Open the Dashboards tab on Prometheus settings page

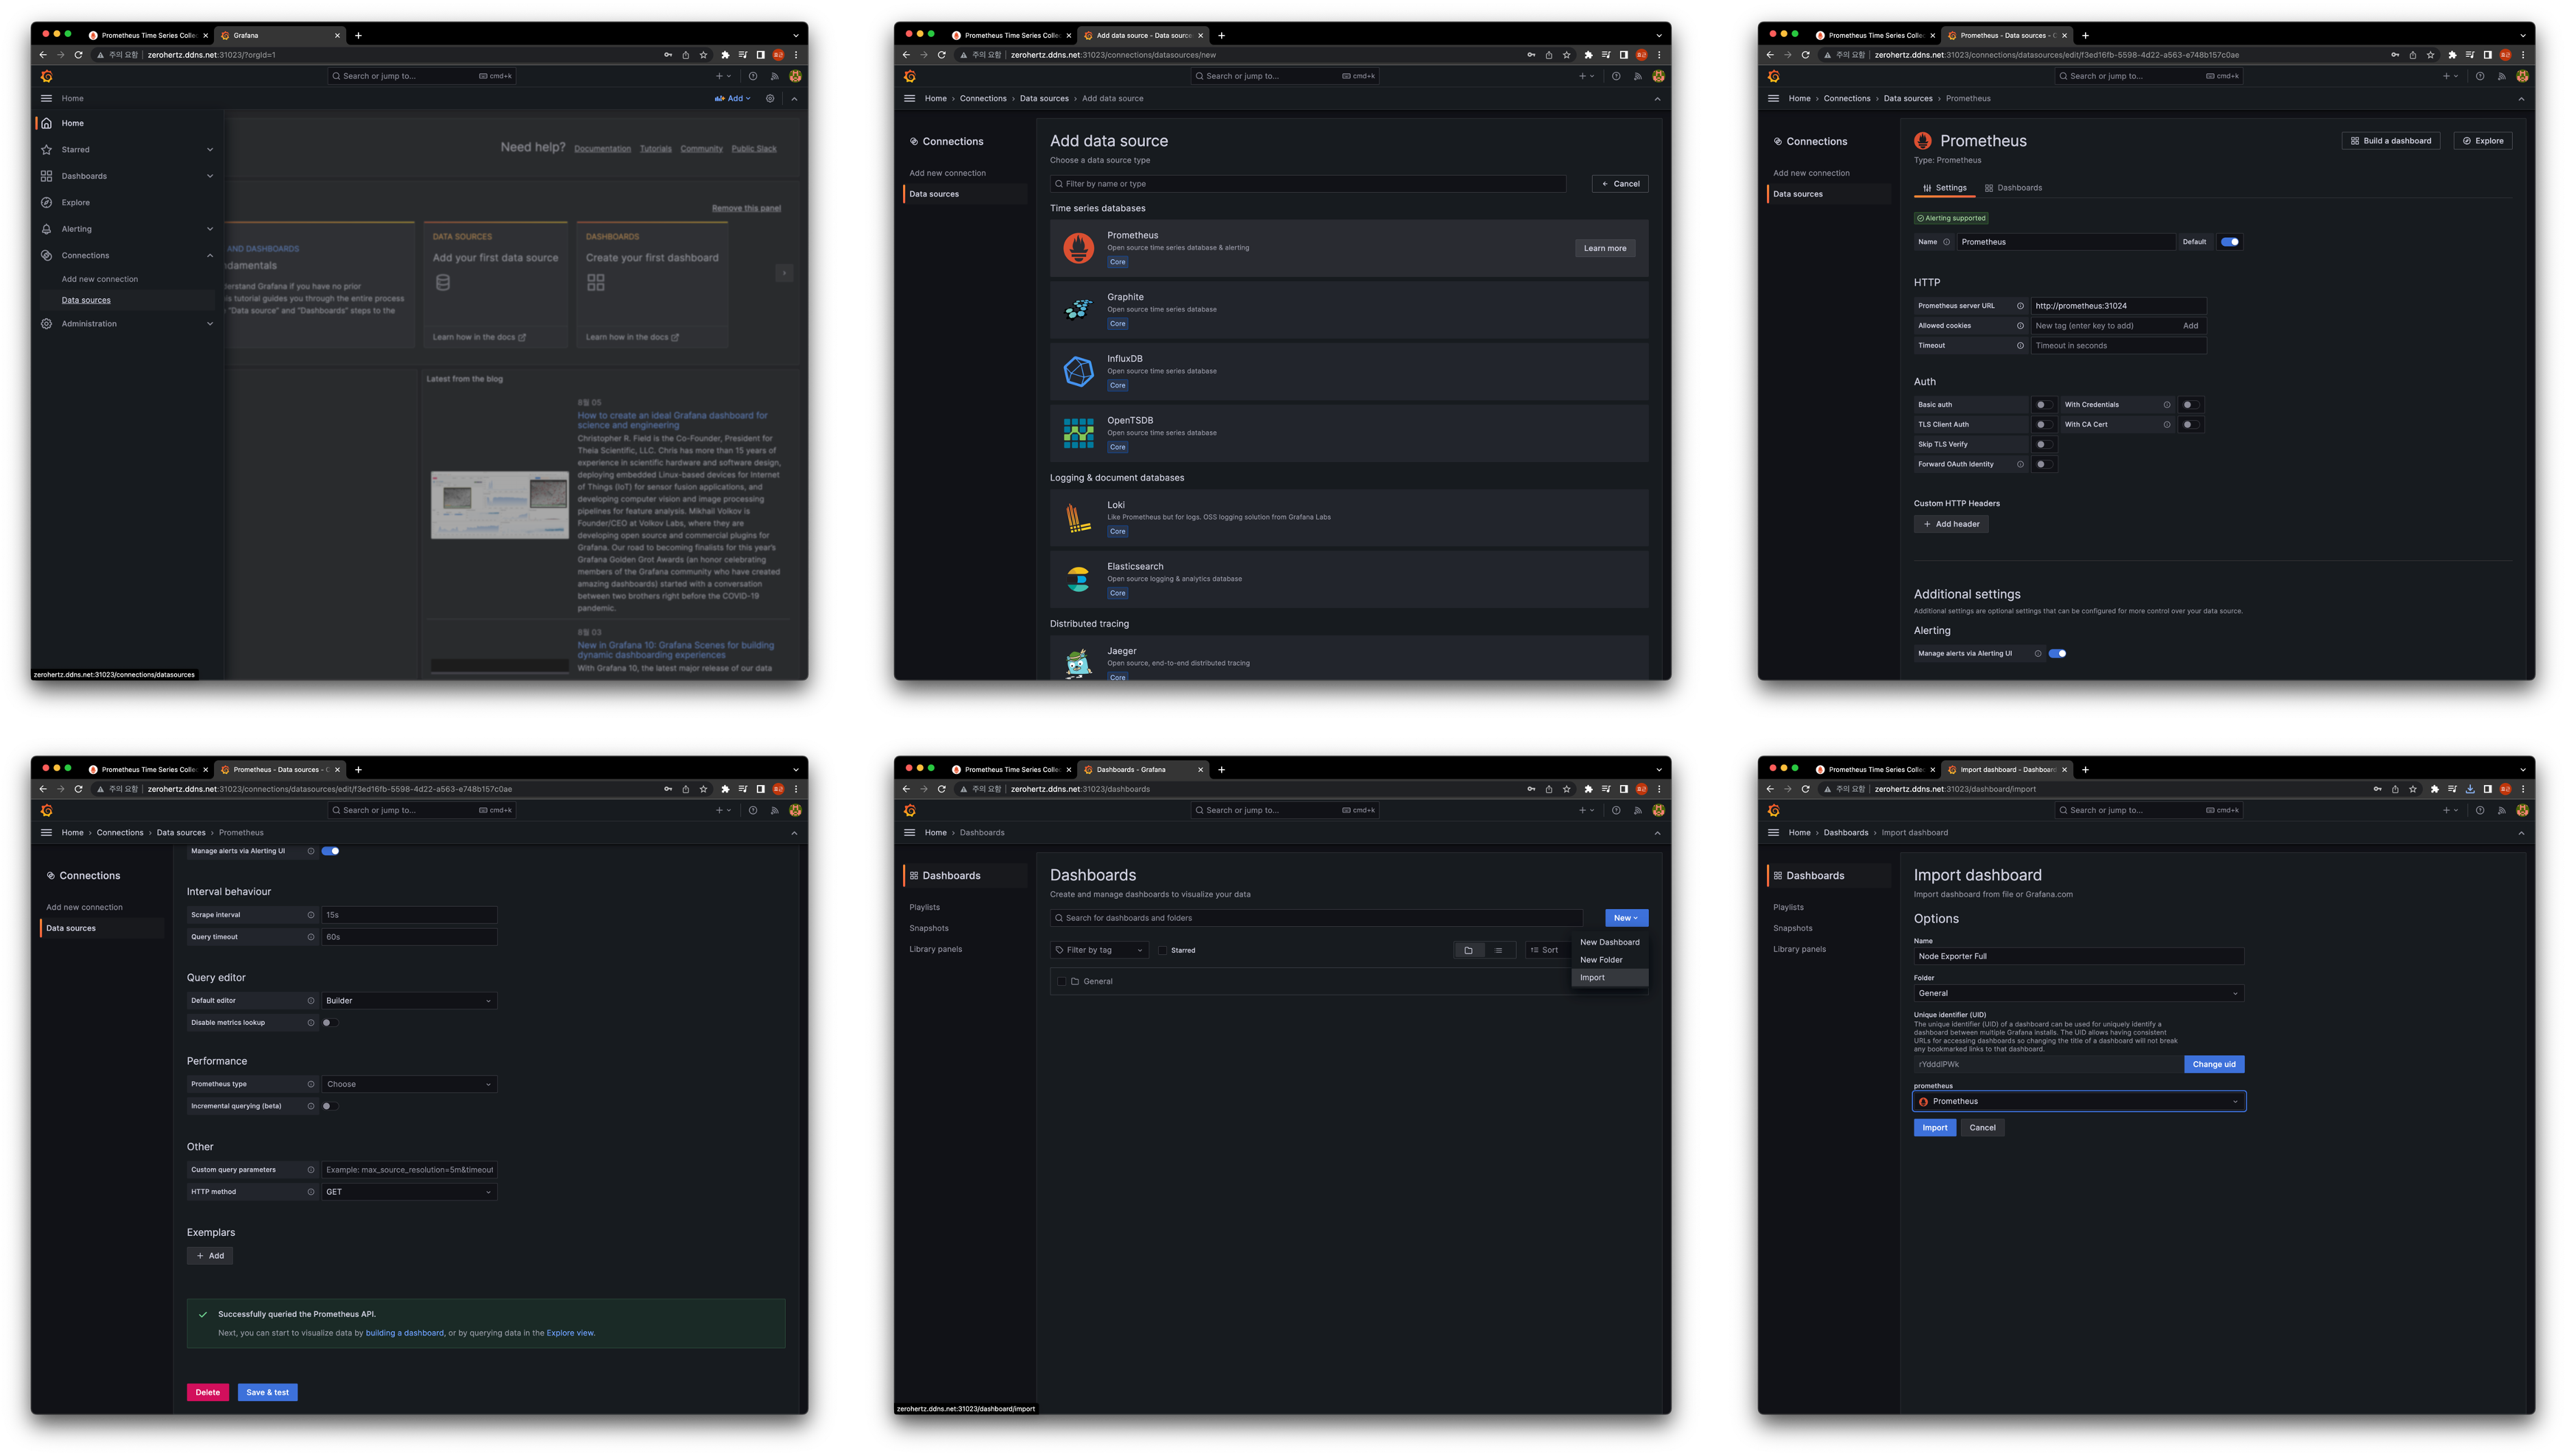click(2013, 188)
